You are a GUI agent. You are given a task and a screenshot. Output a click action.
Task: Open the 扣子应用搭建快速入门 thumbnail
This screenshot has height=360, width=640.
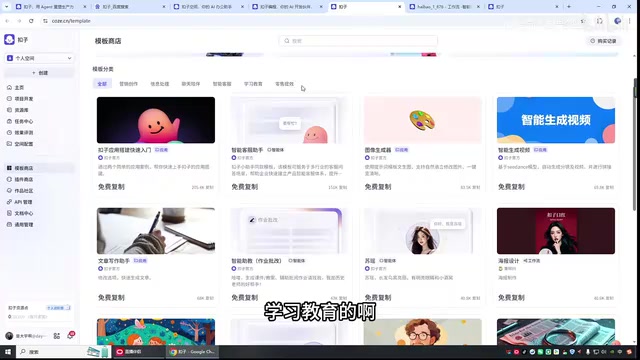click(156, 120)
